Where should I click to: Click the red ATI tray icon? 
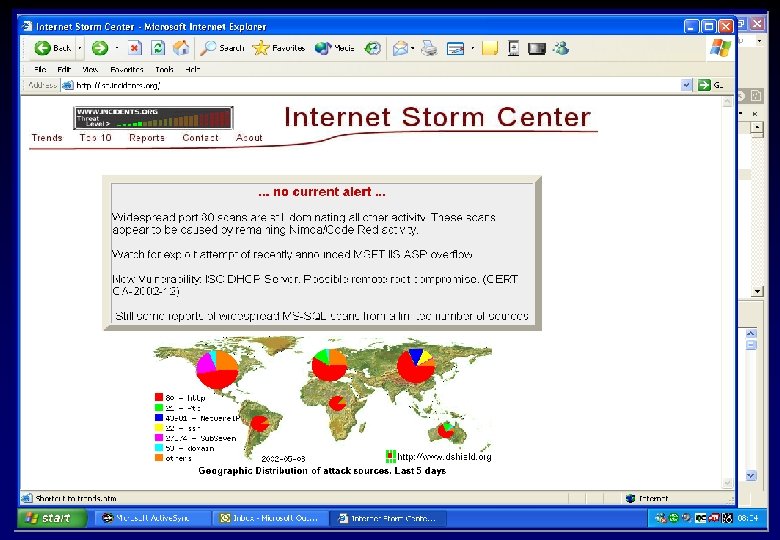click(x=713, y=518)
